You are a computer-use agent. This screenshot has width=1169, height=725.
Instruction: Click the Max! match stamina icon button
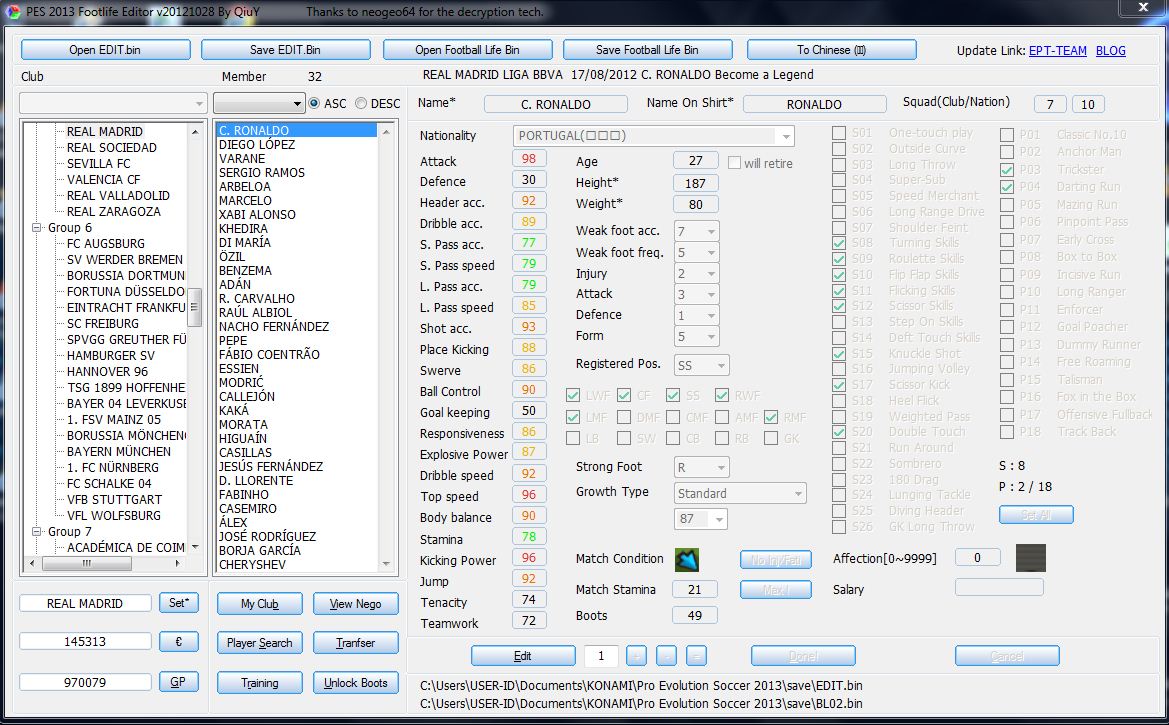[775, 589]
